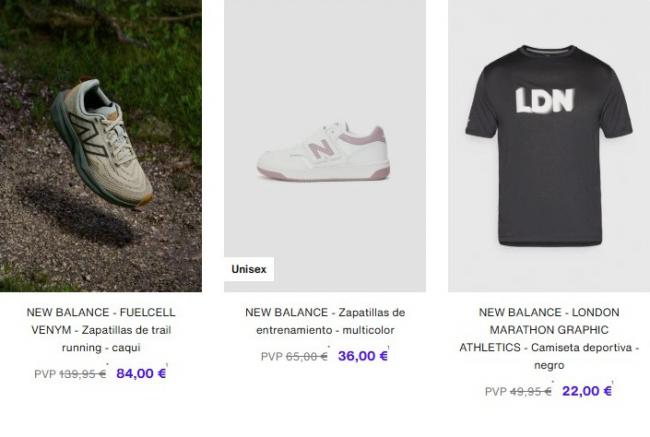Select the crossed-out 65,00 € price
The height and width of the screenshot is (437, 650).
tap(307, 356)
